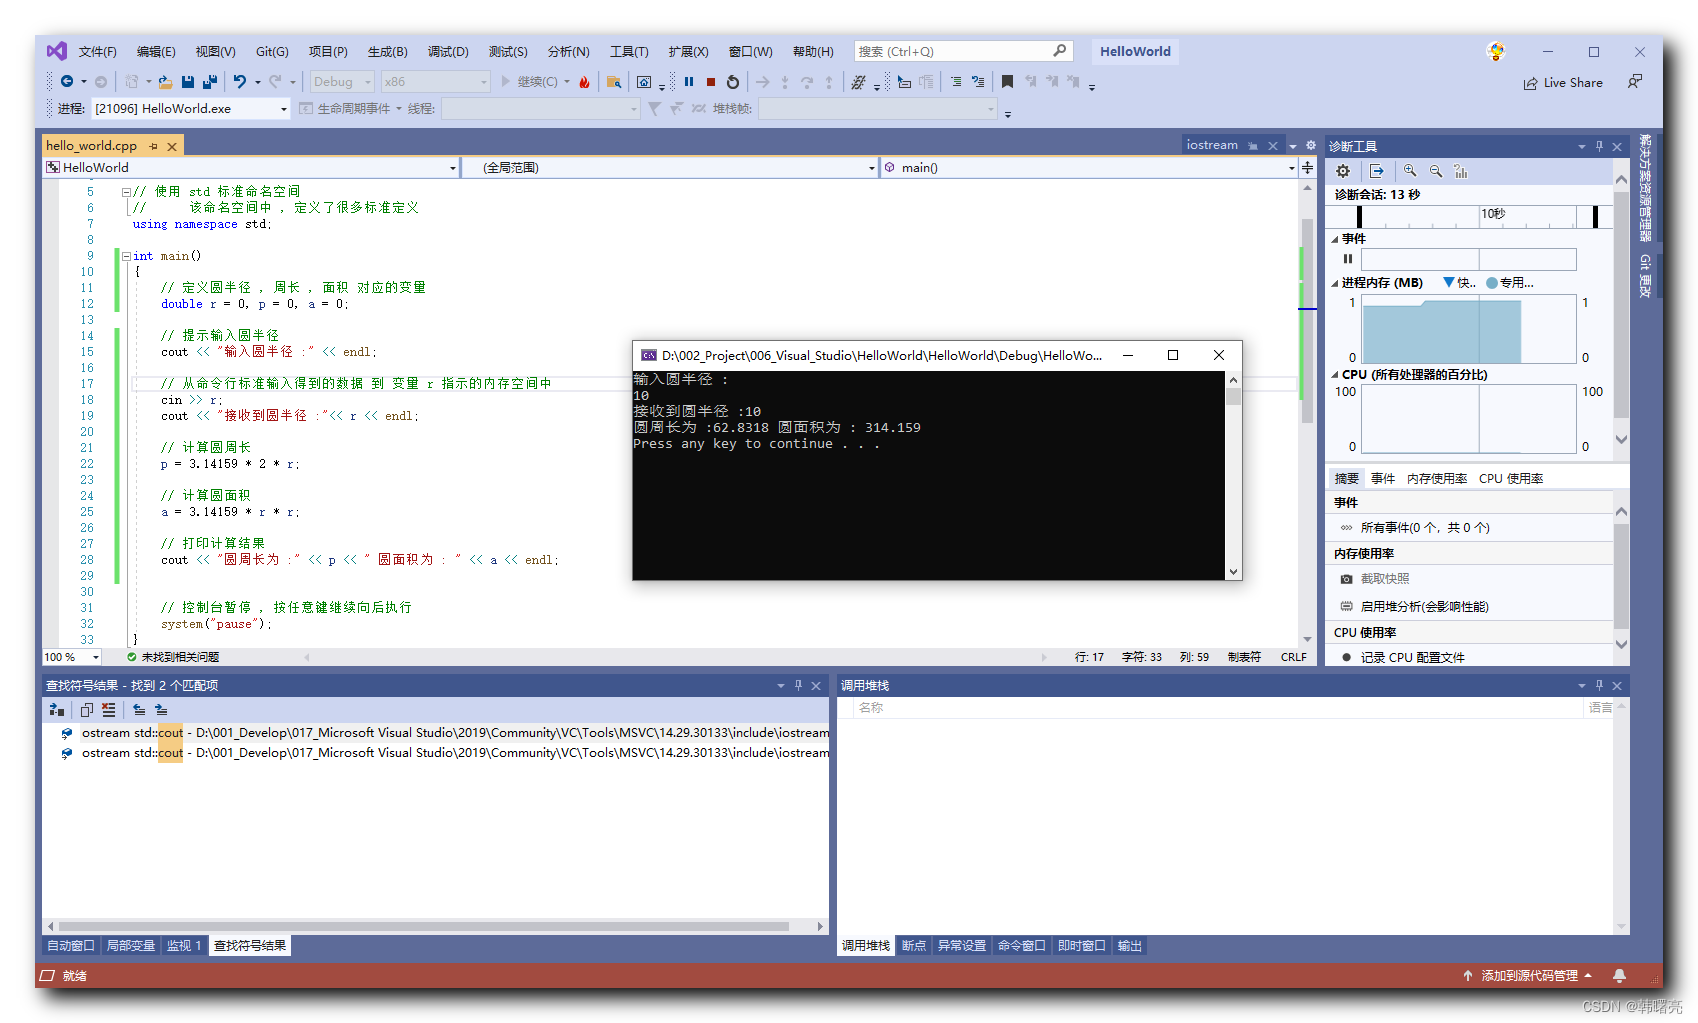
Task: Open the Git 更改 side tab
Action: [x=1644, y=275]
